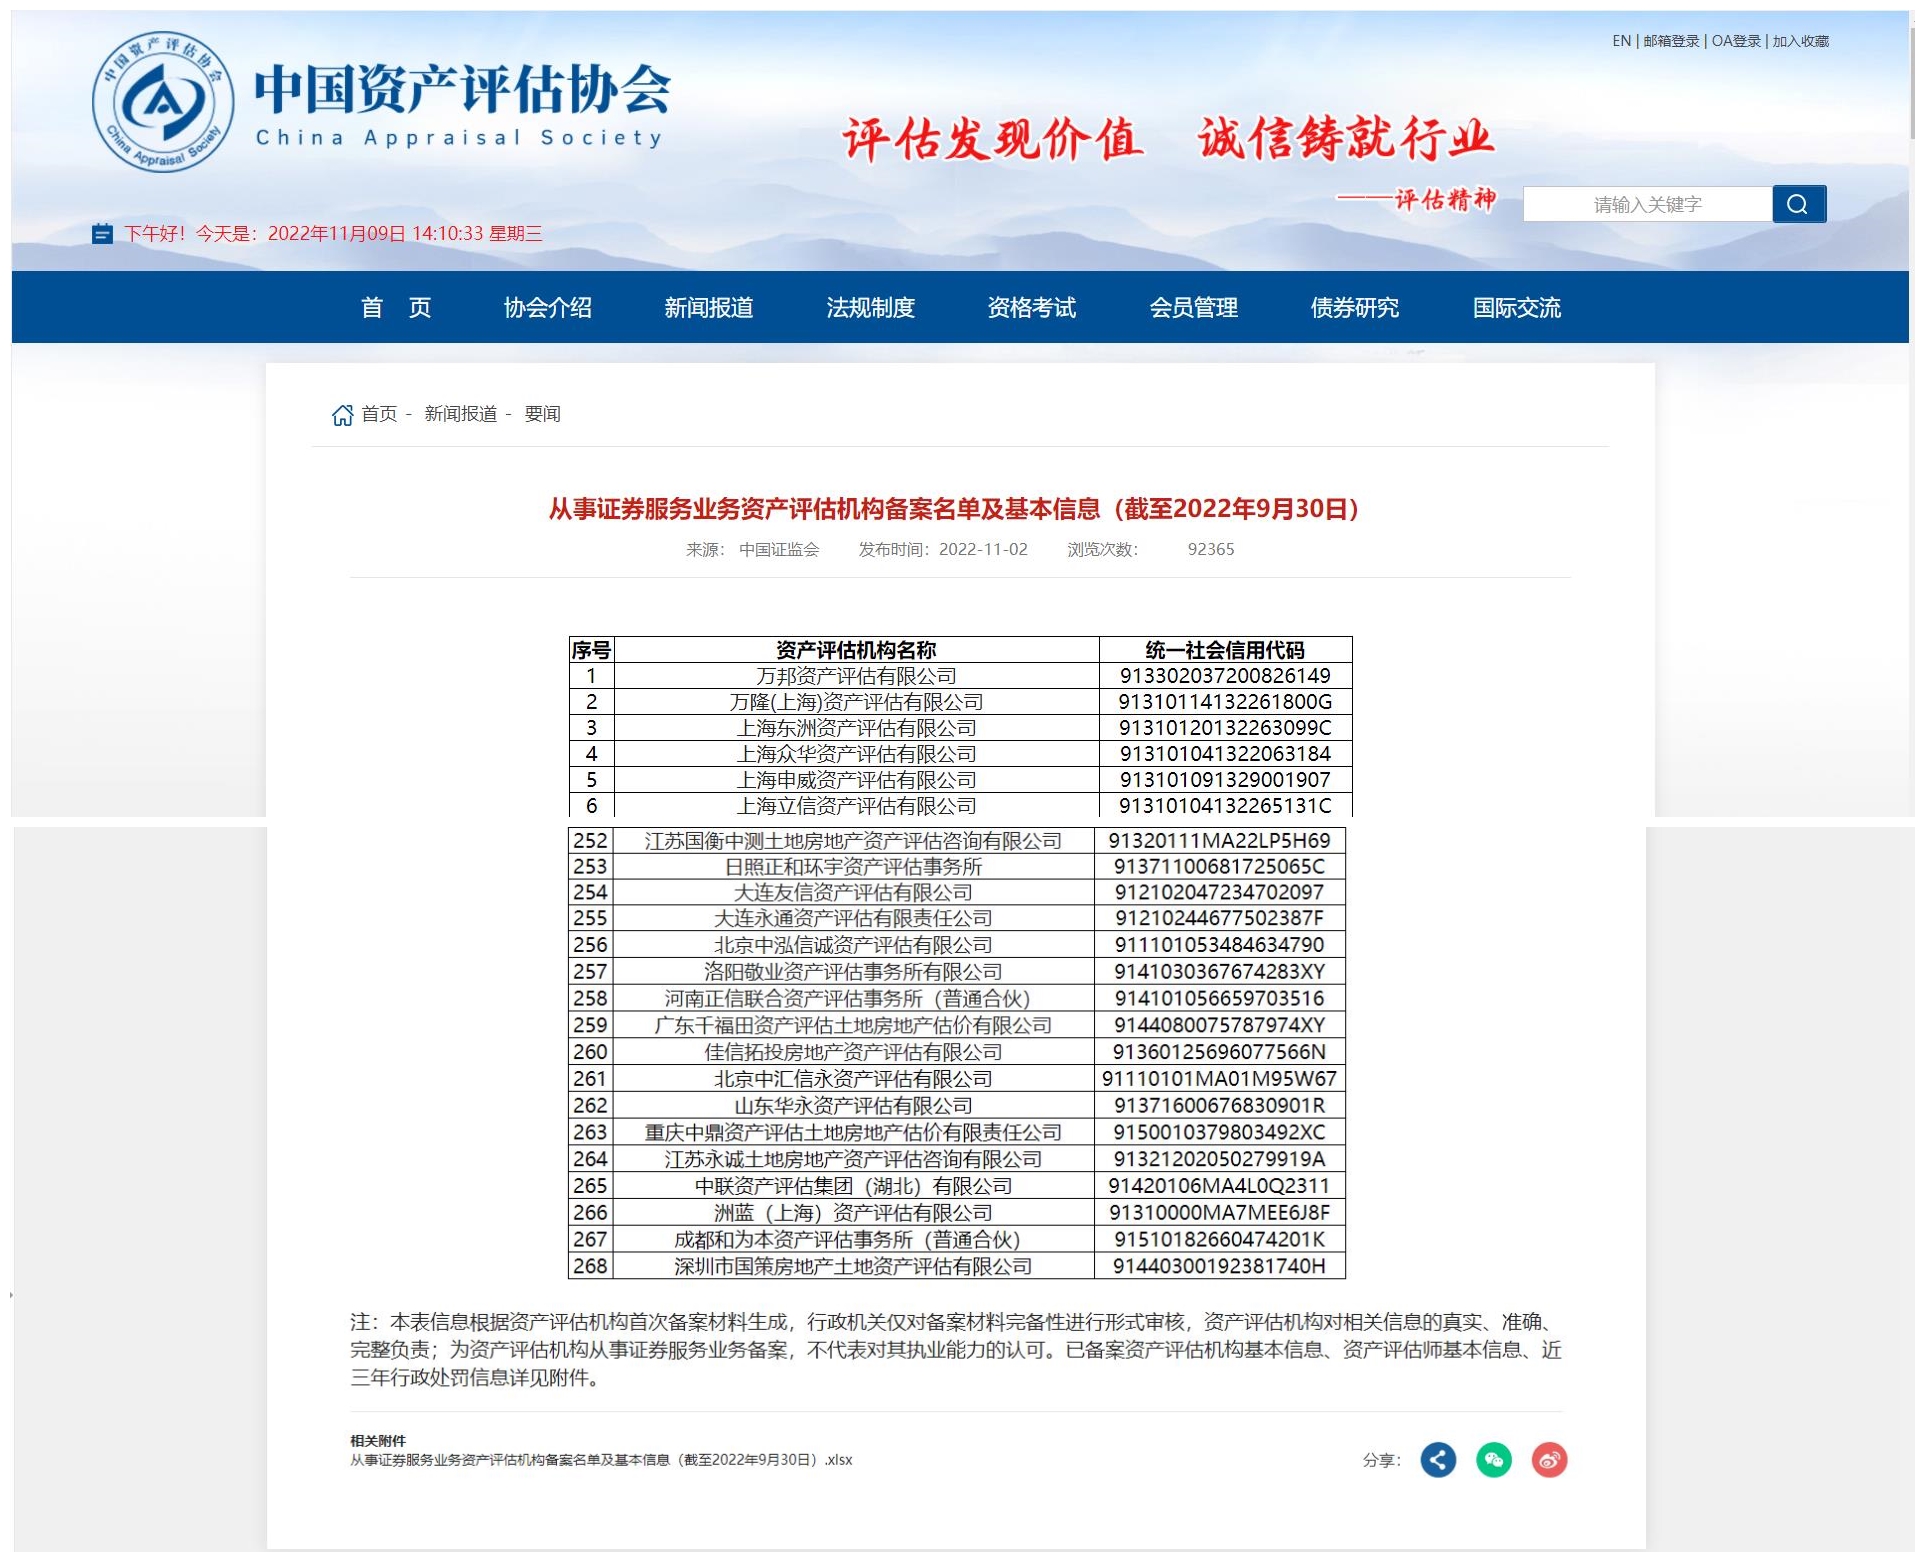
Task: Select 会员管理 from the top navigation
Action: (x=1193, y=308)
